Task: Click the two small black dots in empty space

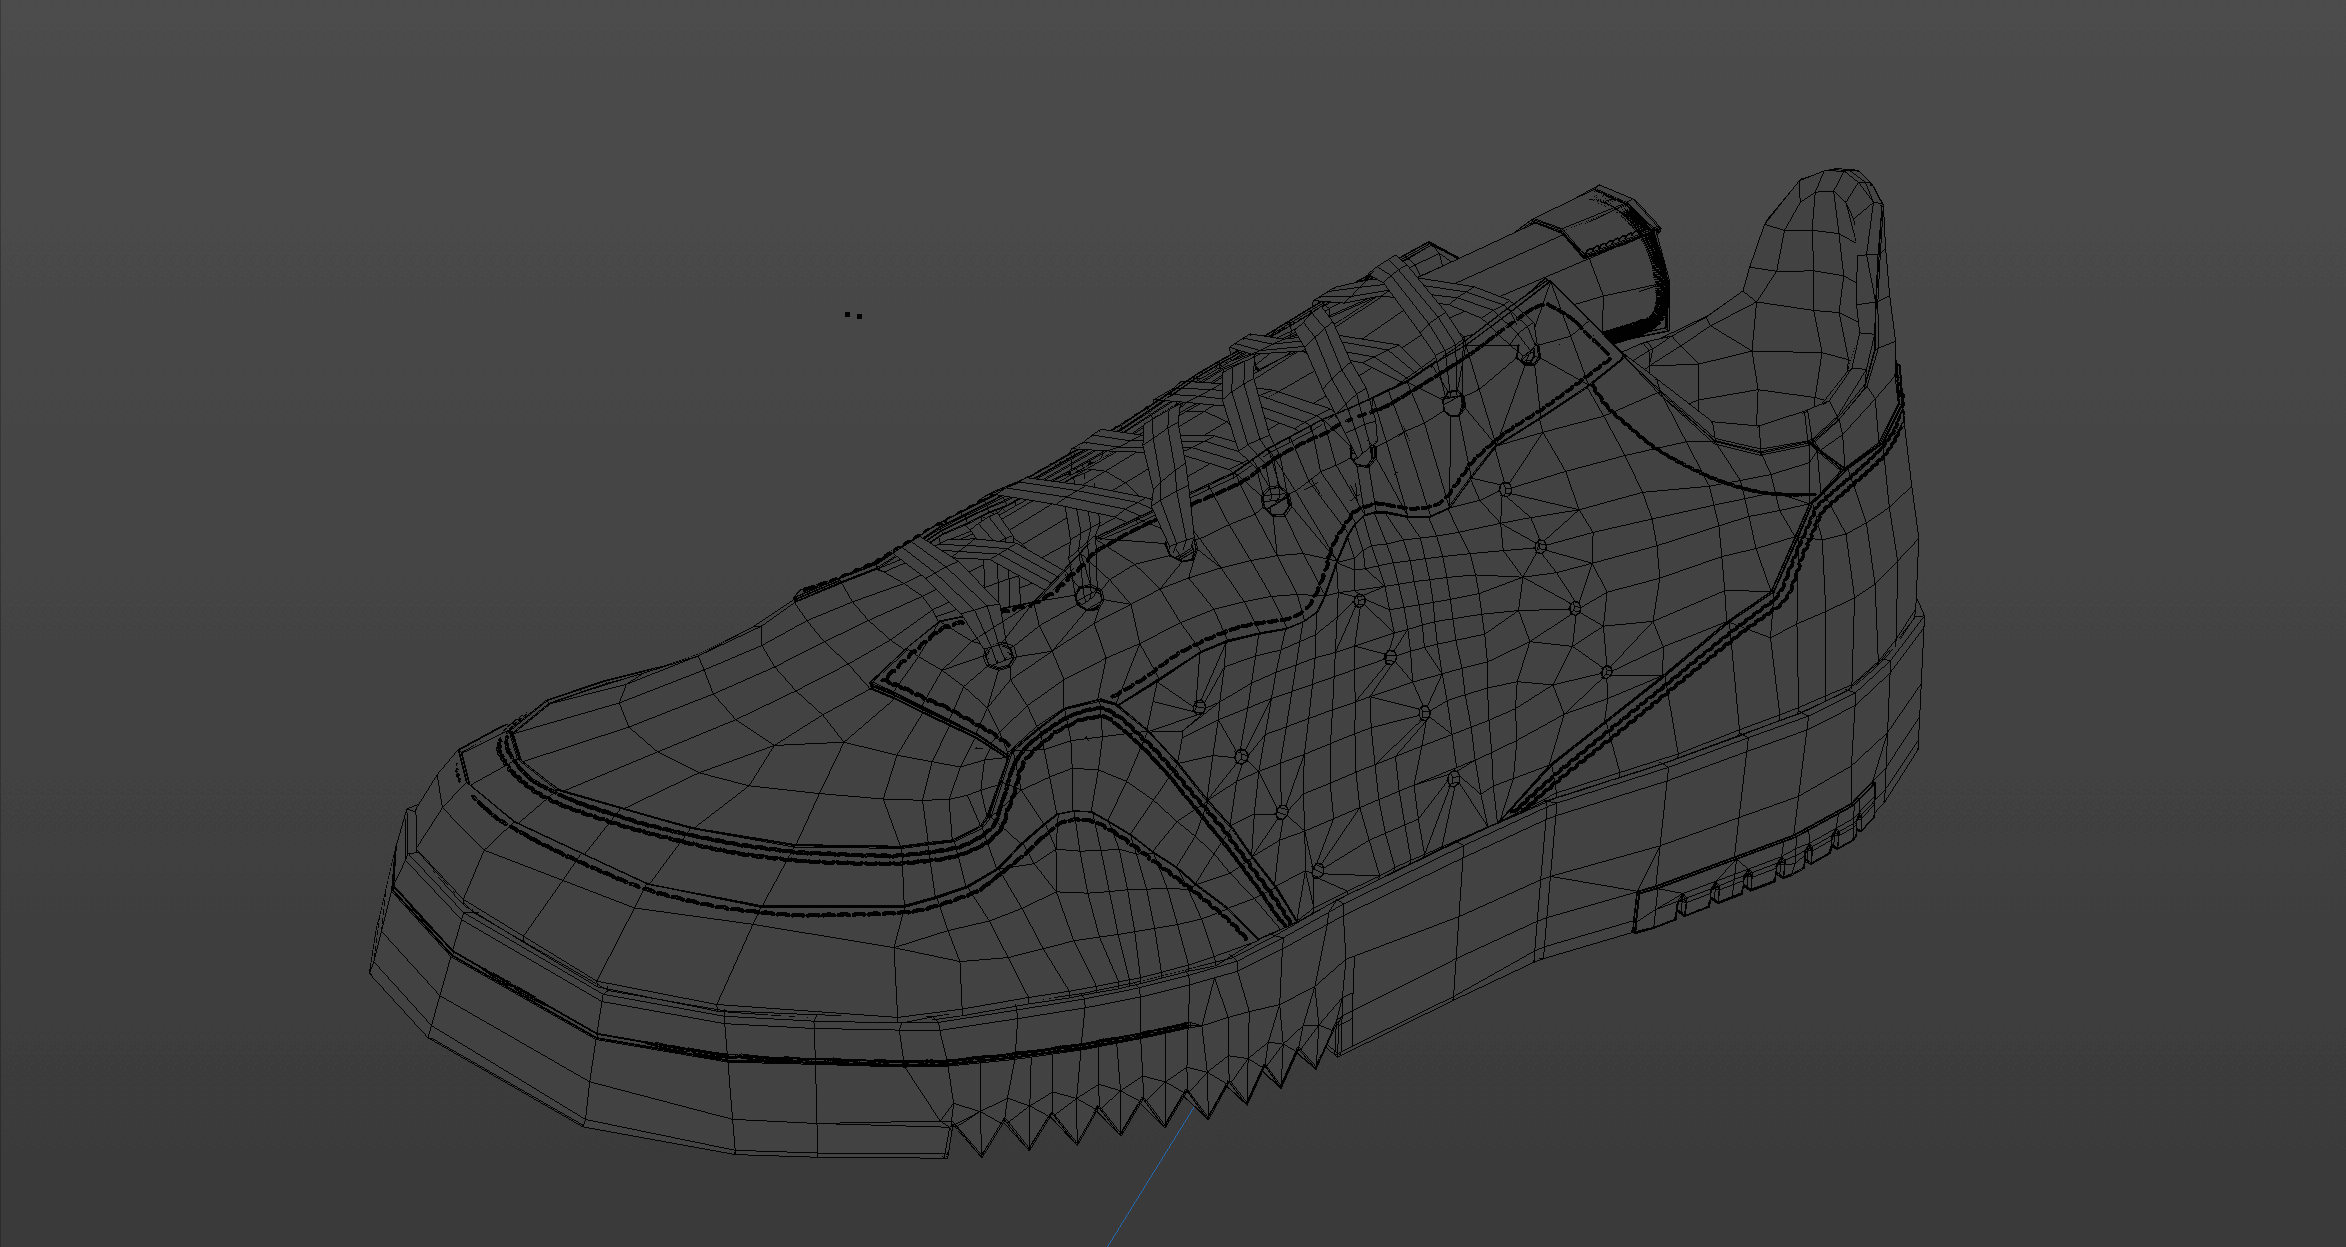Action: pyautogui.click(x=853, y=315)
